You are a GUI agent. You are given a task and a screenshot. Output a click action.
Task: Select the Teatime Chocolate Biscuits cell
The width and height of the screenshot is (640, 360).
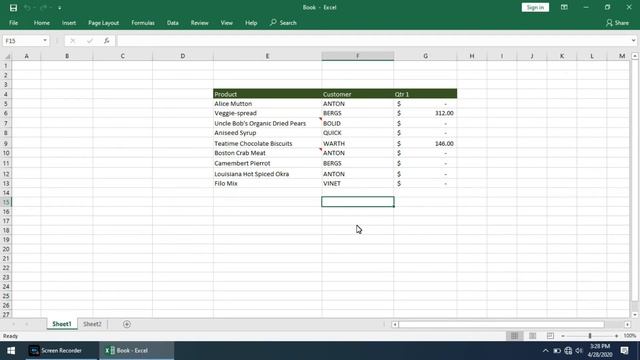[267, 143]
